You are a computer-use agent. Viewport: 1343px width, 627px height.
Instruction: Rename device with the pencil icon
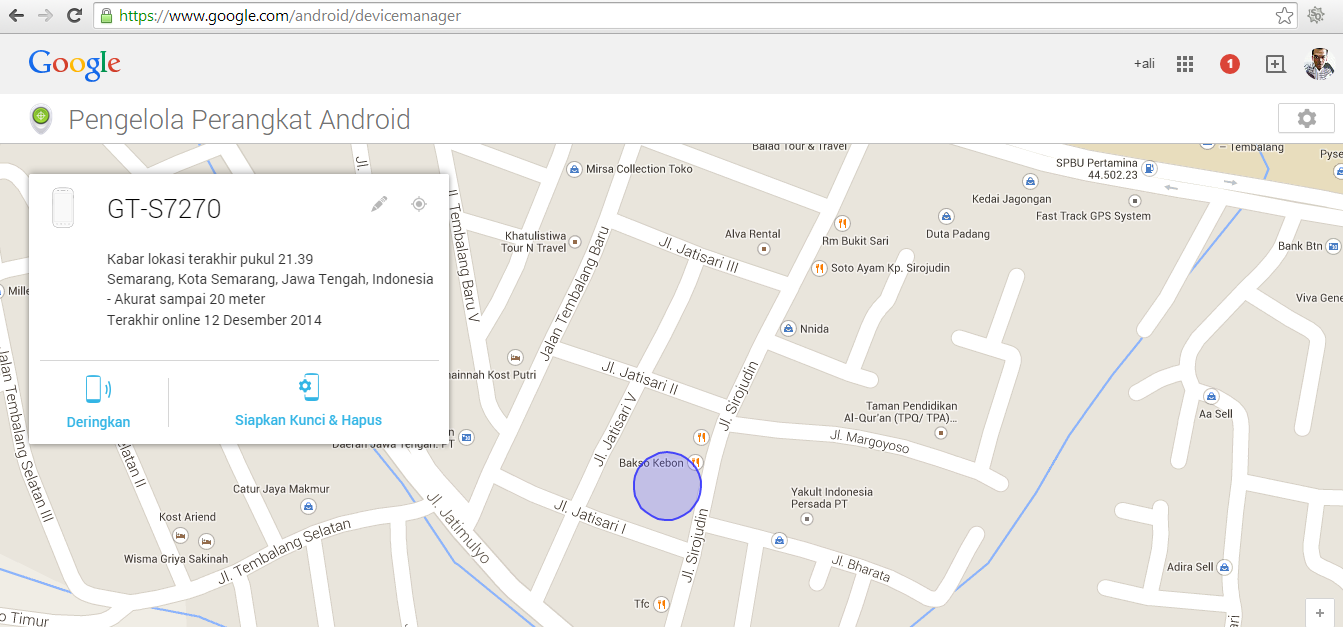point(379,204)
